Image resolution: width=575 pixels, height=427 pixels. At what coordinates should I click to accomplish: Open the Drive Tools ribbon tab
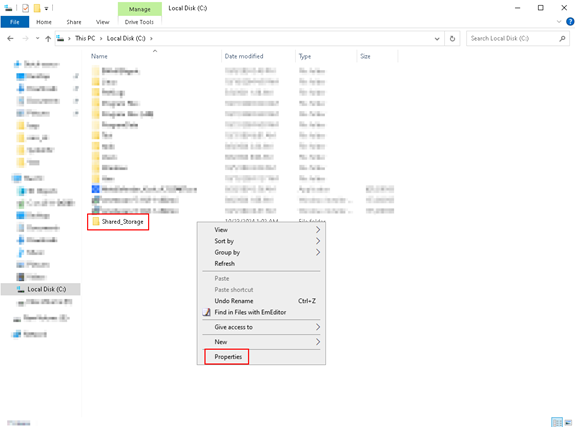coord(139,22)
